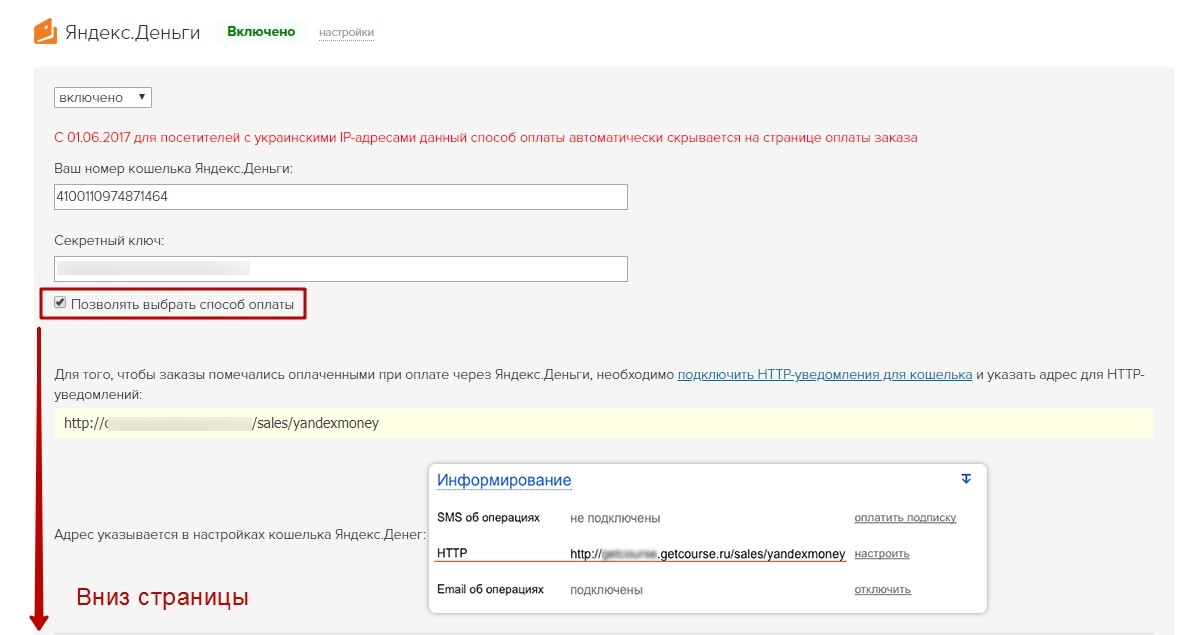The height and width of the screenshot is (635, 1177).
Task: Click the Ваш номер кошелька Яндекс.Деньги label
Action: click(x=173, y=169)
